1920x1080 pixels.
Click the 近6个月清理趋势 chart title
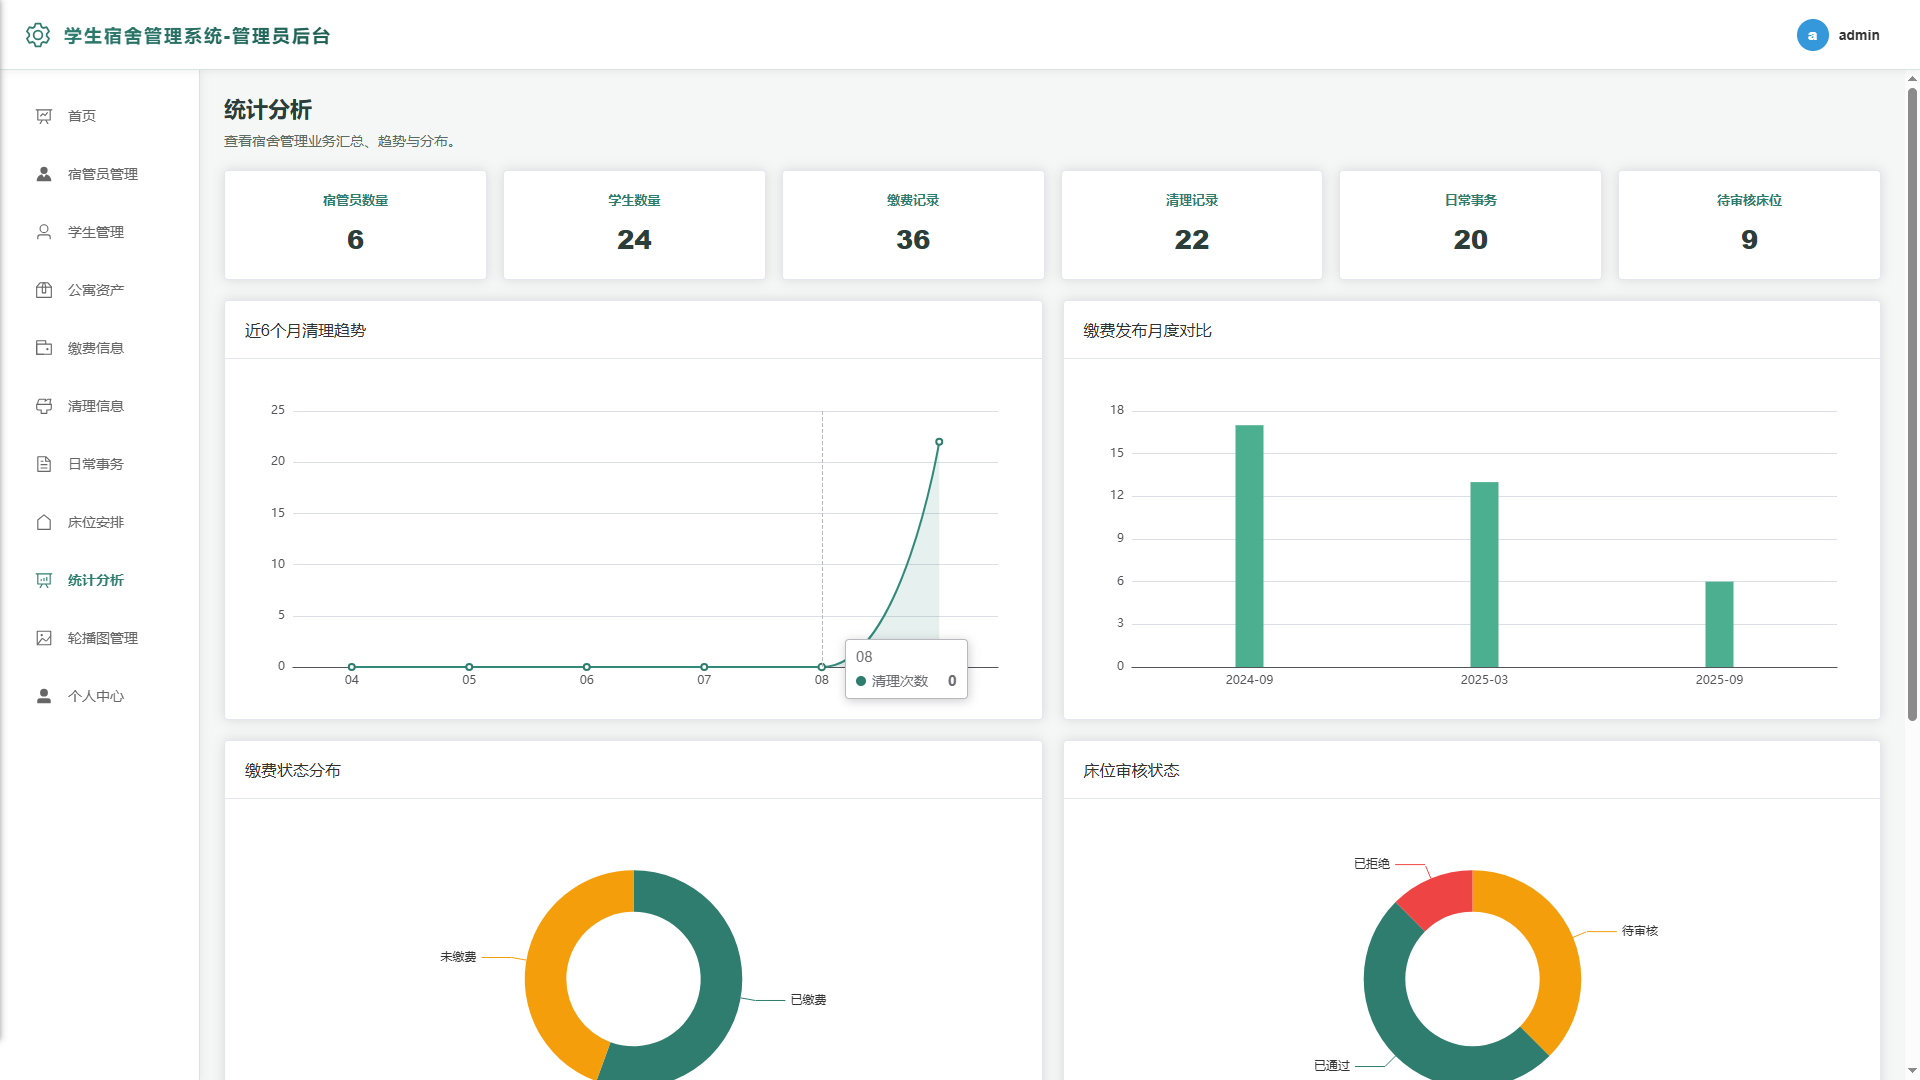tap(305, 331)
